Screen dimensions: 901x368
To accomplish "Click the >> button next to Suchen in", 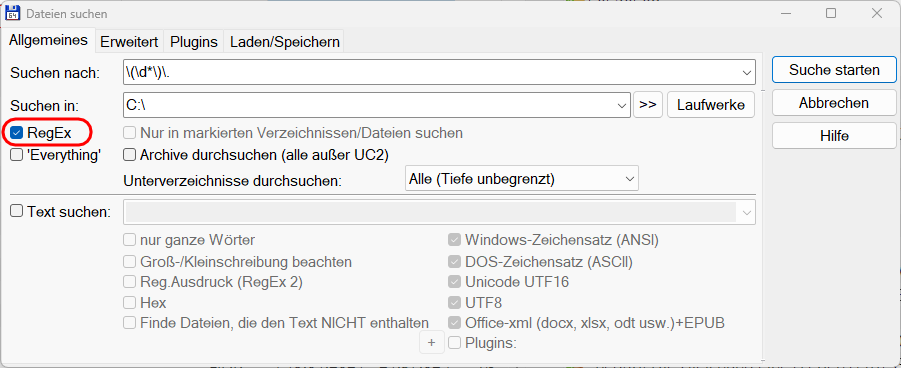I will coord(648,105).
